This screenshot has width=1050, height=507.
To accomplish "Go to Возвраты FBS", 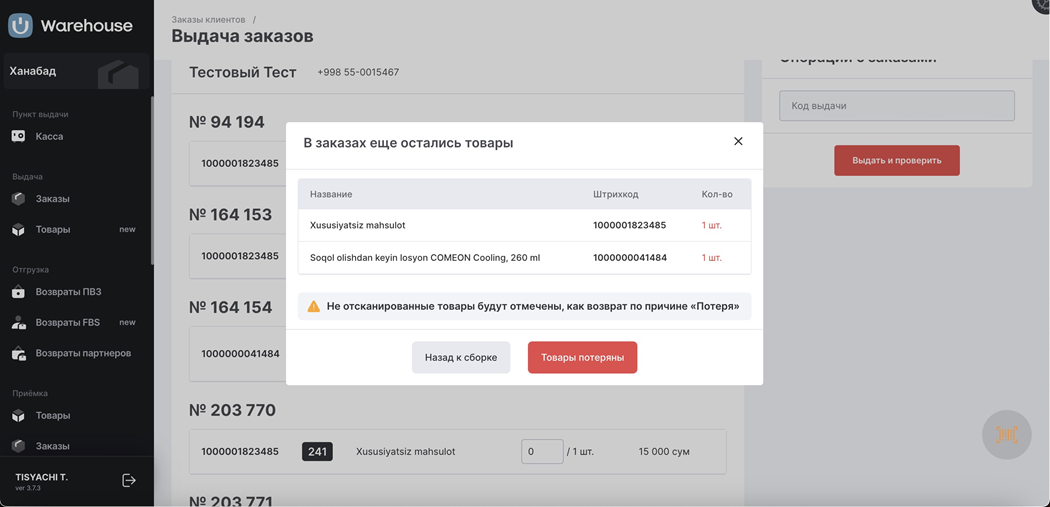I will coord(67,323).
